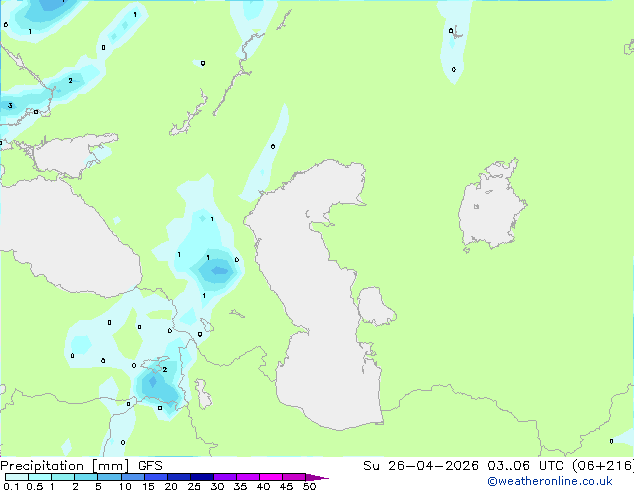This screenshot has width=634, height=490.
Task: Click the above-50 mm arrow tip of the legend
Action: click(317, 477)
